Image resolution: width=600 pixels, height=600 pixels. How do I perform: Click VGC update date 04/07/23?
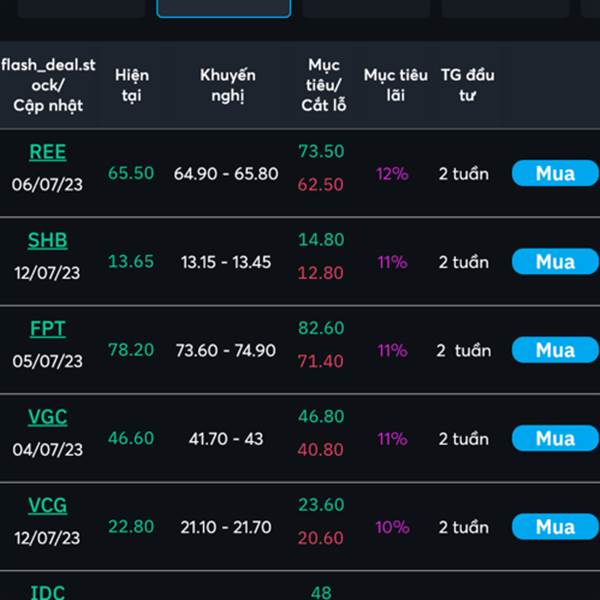point(47,450)
